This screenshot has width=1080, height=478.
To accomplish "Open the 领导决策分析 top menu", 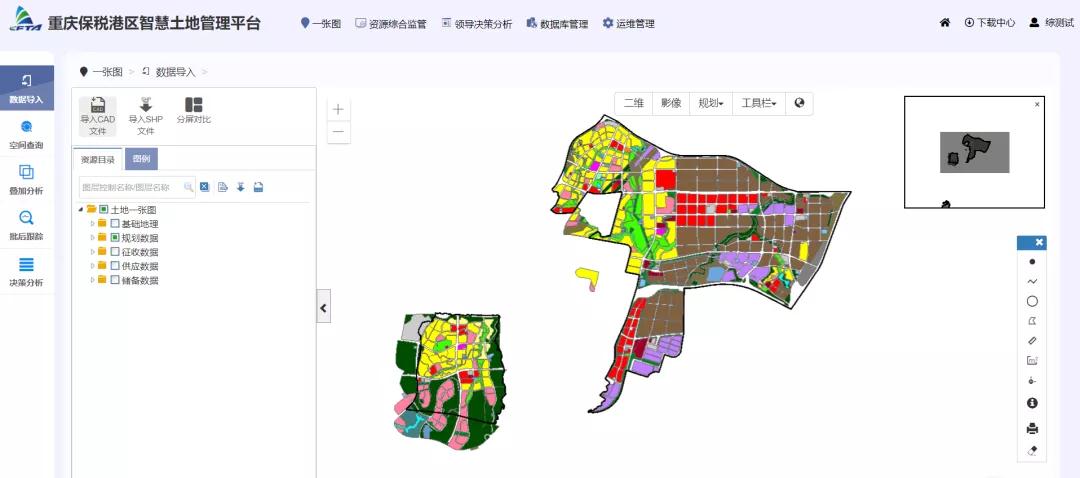I will pyautogui.click(x=477, y=23).
